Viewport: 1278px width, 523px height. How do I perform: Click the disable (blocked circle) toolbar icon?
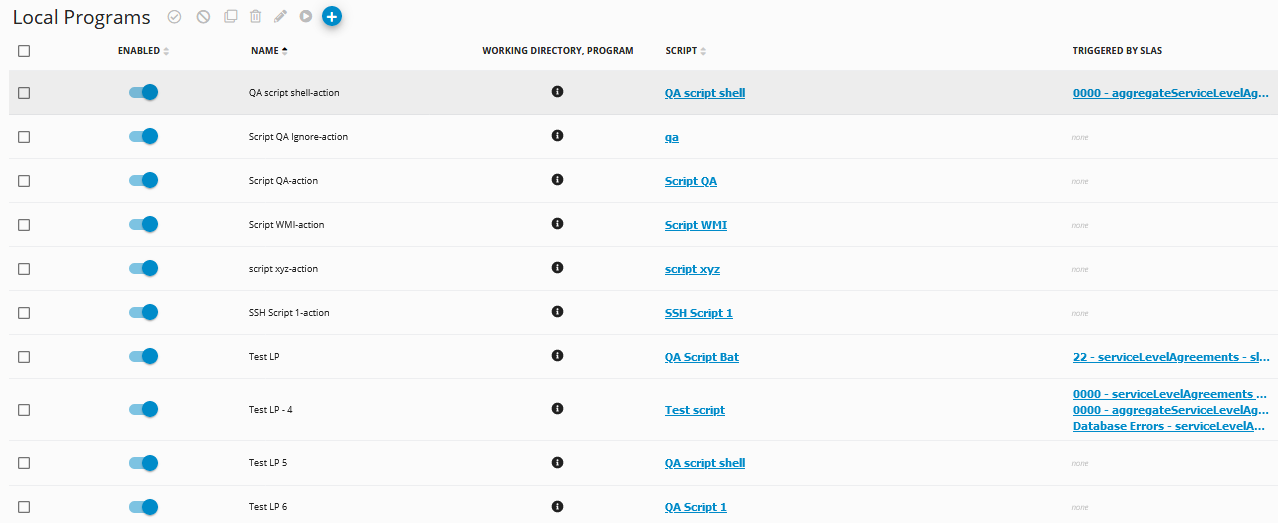pos(203,17)
